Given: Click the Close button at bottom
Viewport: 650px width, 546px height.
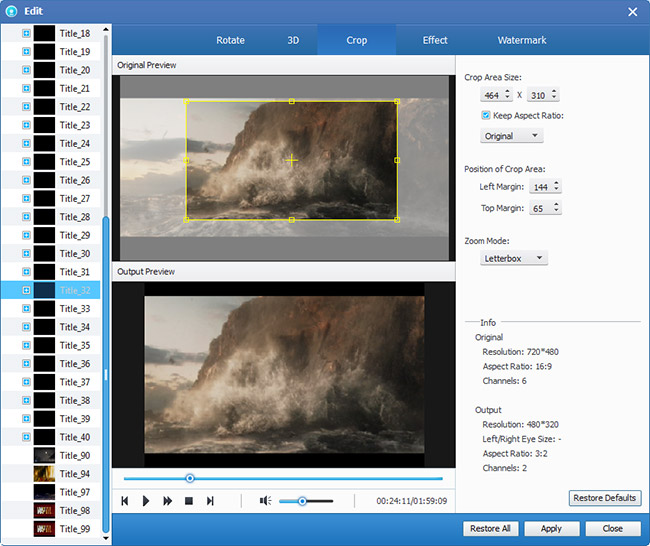Looking at the screenshot, I should [613, 529].
